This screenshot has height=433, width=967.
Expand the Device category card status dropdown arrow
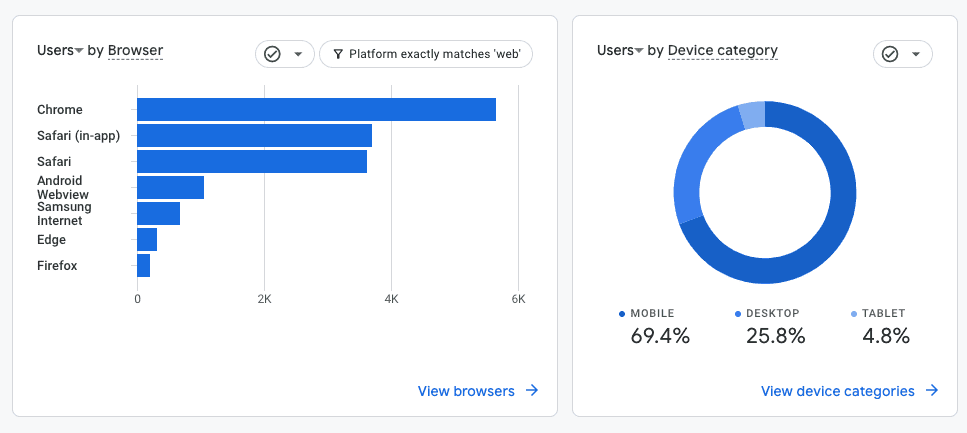pyautogui.click(x=916, y=54)
